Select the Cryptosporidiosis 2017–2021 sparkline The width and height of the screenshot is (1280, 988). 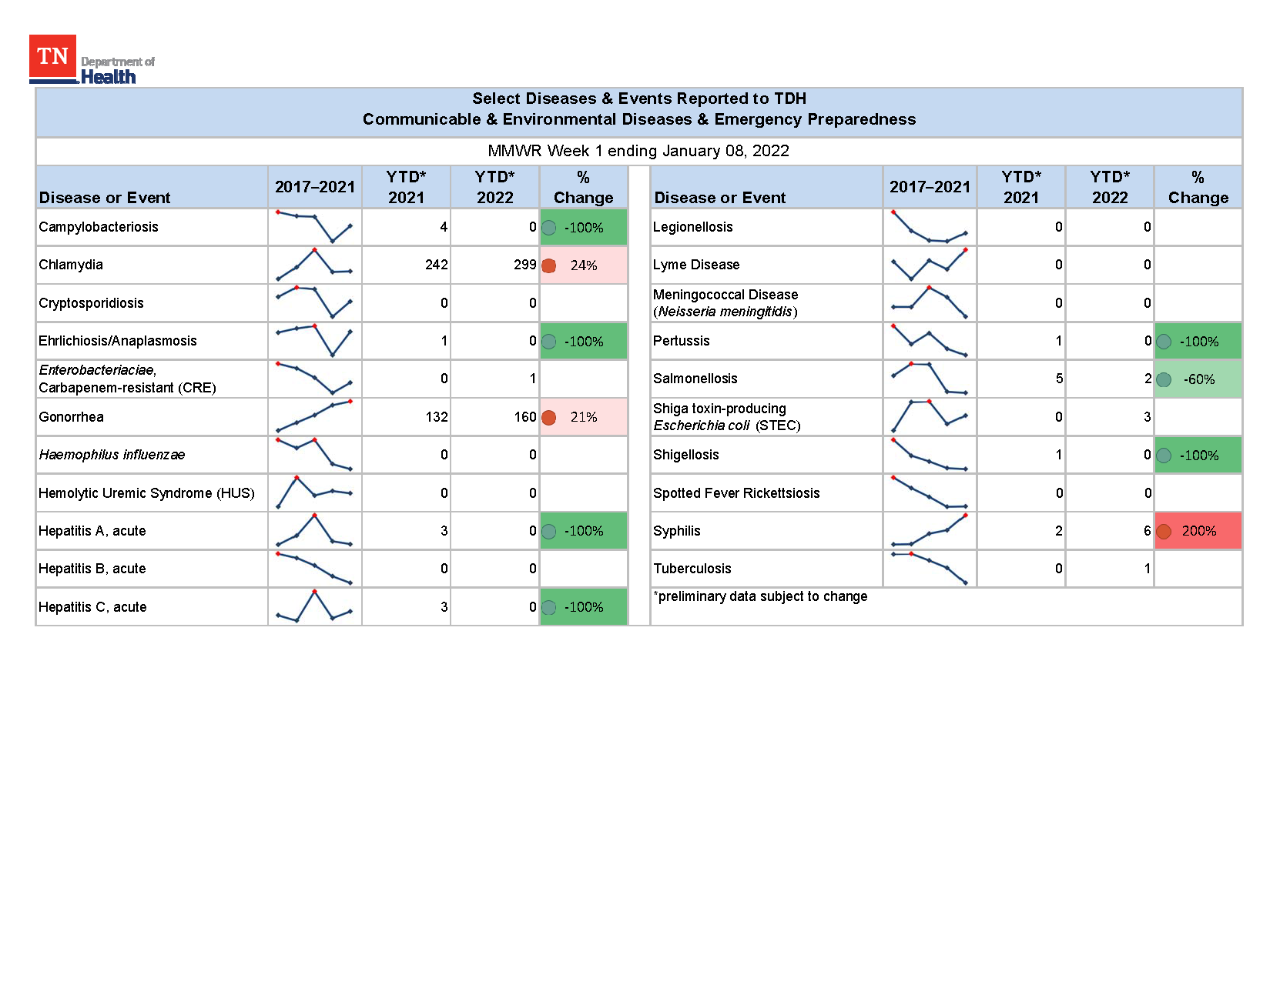(314, 302)
